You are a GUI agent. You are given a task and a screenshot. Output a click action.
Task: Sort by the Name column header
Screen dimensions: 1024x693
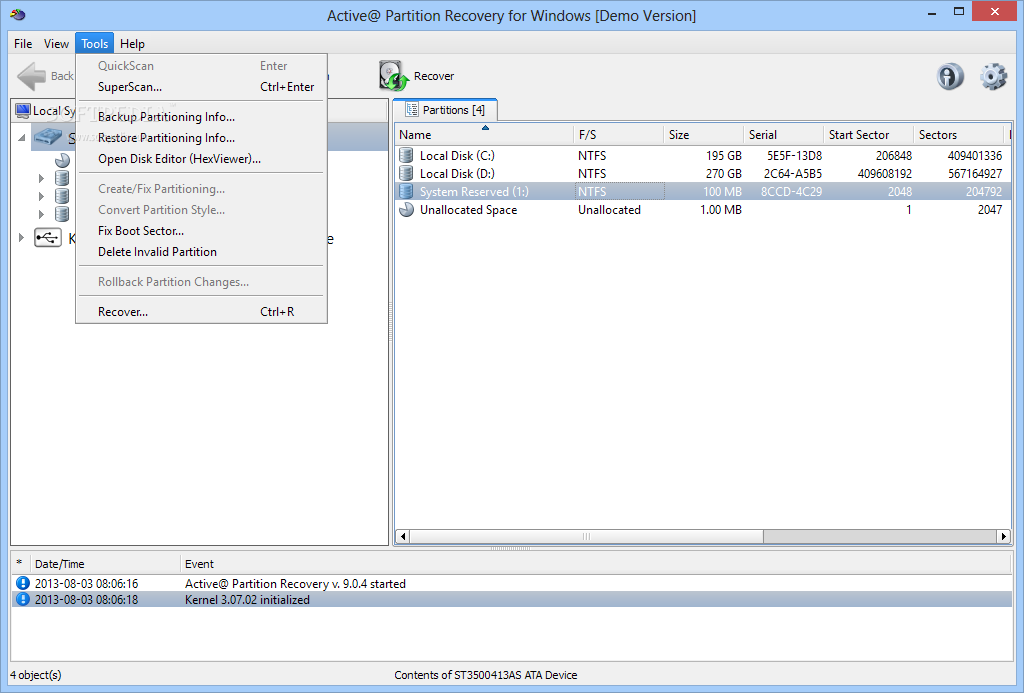click(484, 135)
